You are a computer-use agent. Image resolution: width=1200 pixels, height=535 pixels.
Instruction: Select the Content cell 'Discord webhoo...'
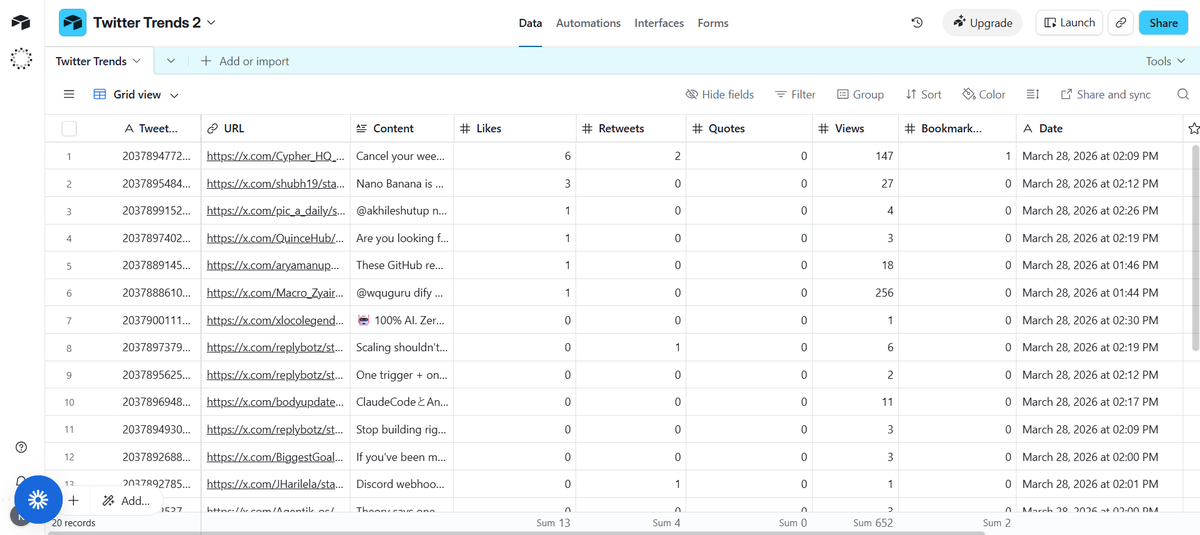coord(401,484)
